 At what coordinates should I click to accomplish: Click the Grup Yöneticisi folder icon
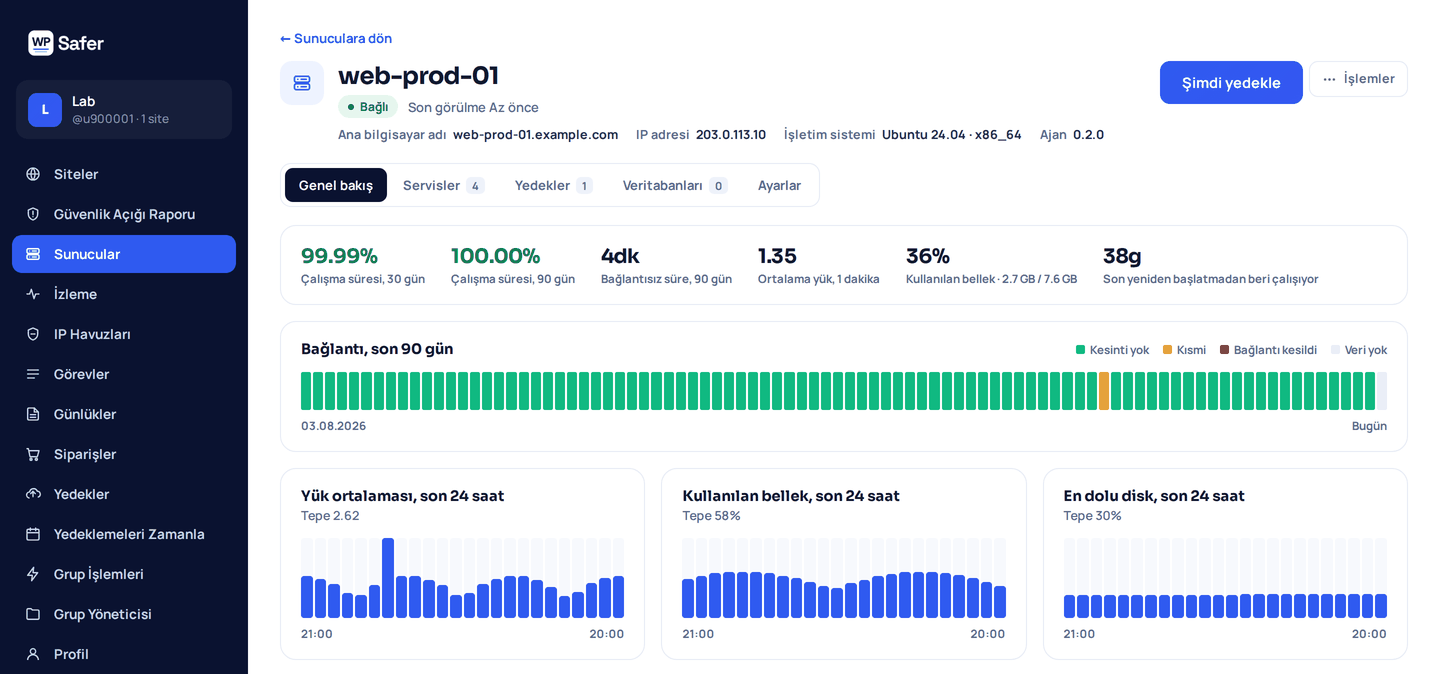(x=33, y=614)
